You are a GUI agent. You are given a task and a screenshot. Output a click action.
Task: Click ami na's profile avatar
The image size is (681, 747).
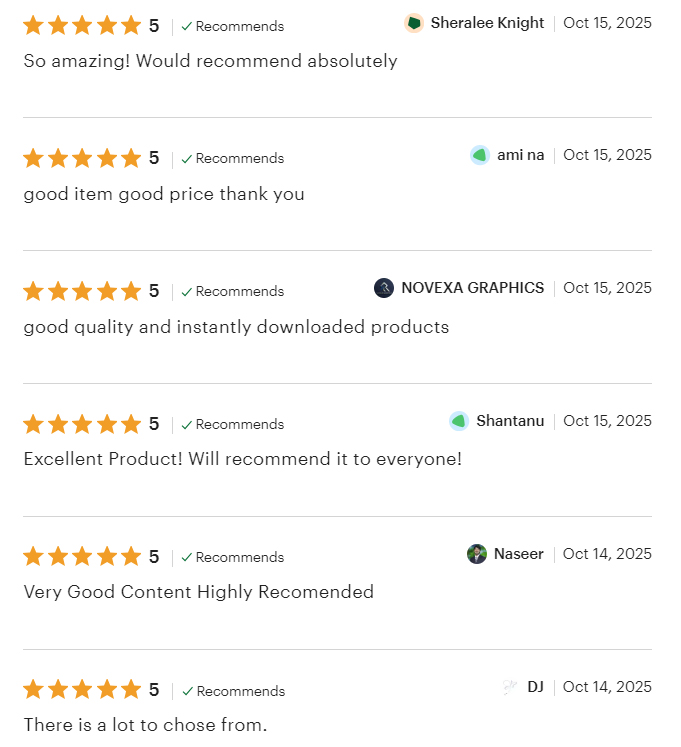[x=480, y=155]
